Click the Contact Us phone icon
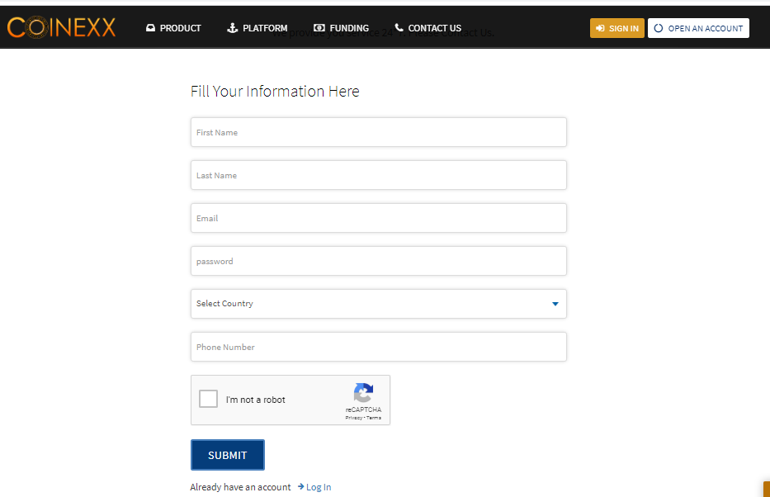770x497 pixels. [399, 28]
